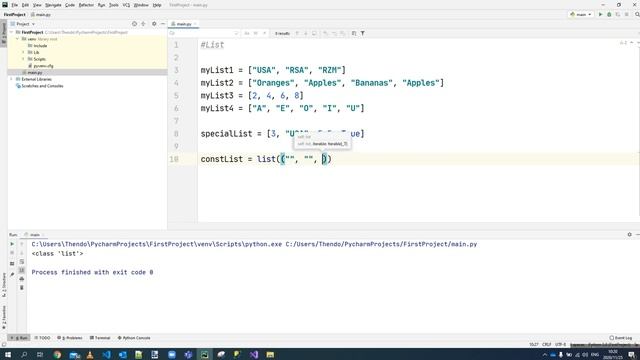Expand the Lib folder
The height and width of the screenshot is (360, 640).
coord(23,53)
